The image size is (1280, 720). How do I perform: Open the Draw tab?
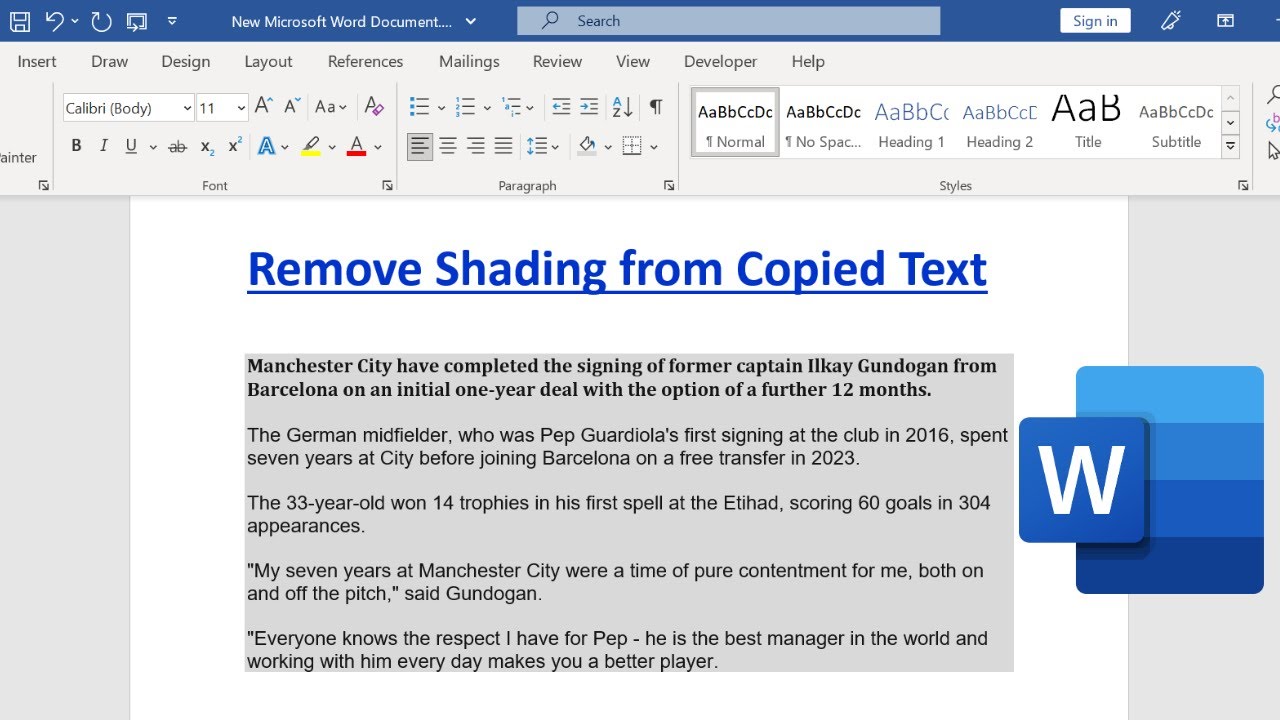tap(110, 61)
